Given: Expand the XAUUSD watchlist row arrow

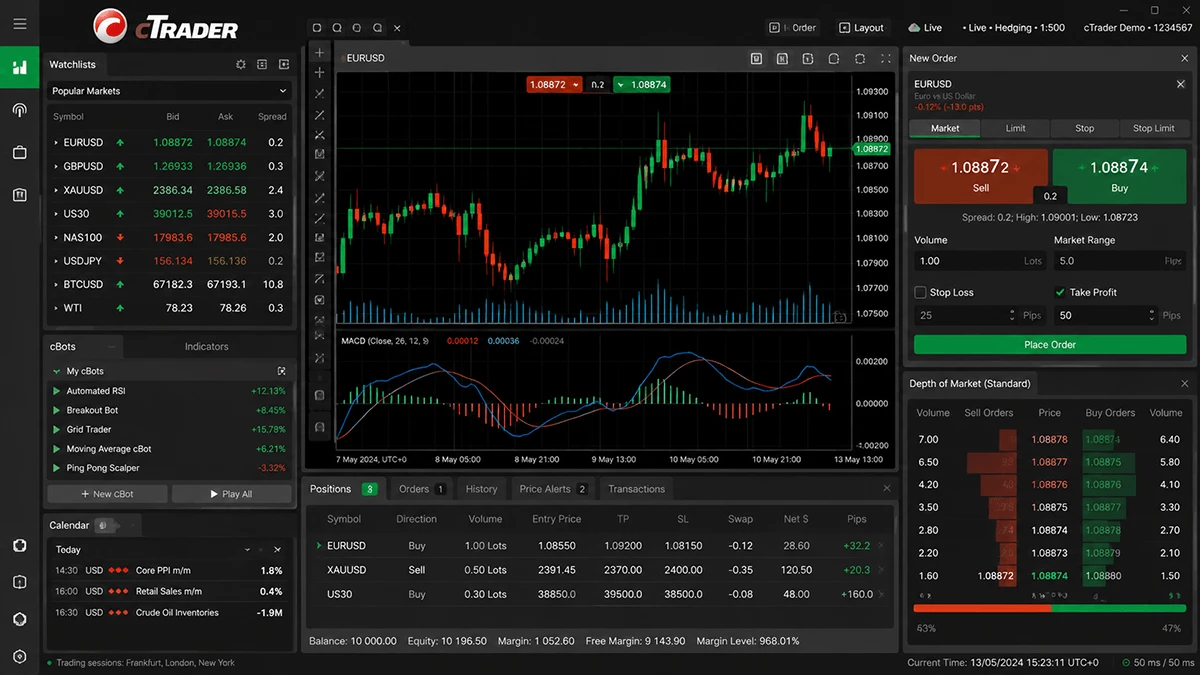Looking at the screenshot, I should pos(56,190).
